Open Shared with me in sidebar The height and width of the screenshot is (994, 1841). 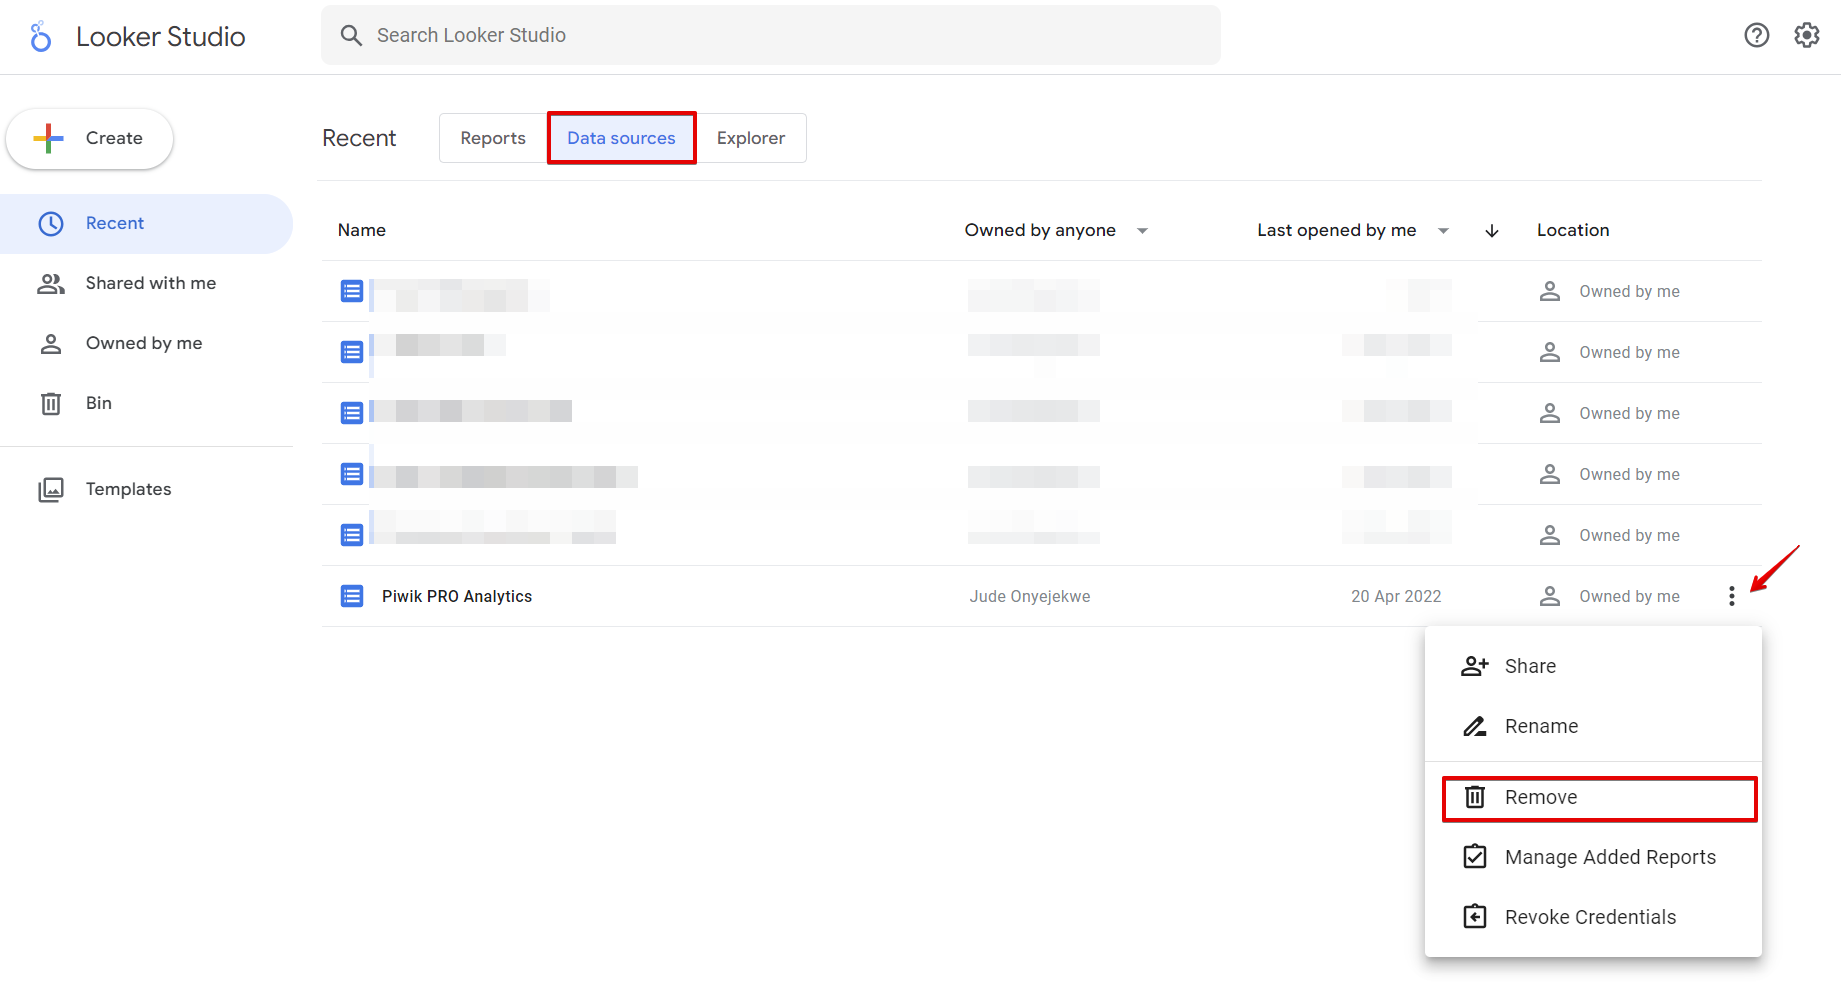[x=146, y=283]
